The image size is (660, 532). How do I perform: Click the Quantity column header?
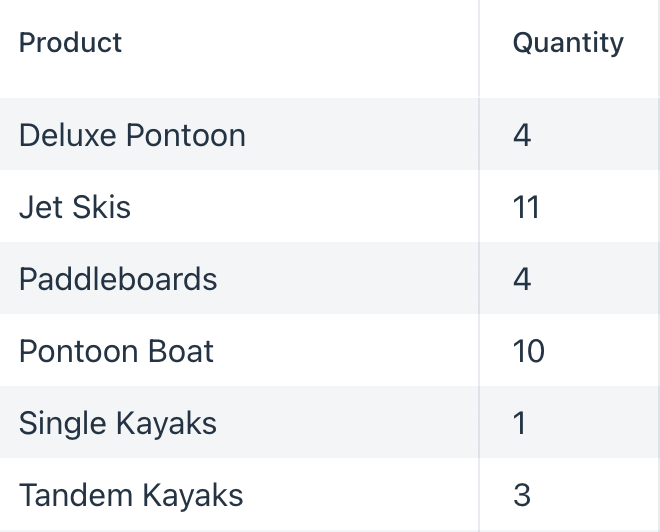pyautogui.click(x=568, y=43)
